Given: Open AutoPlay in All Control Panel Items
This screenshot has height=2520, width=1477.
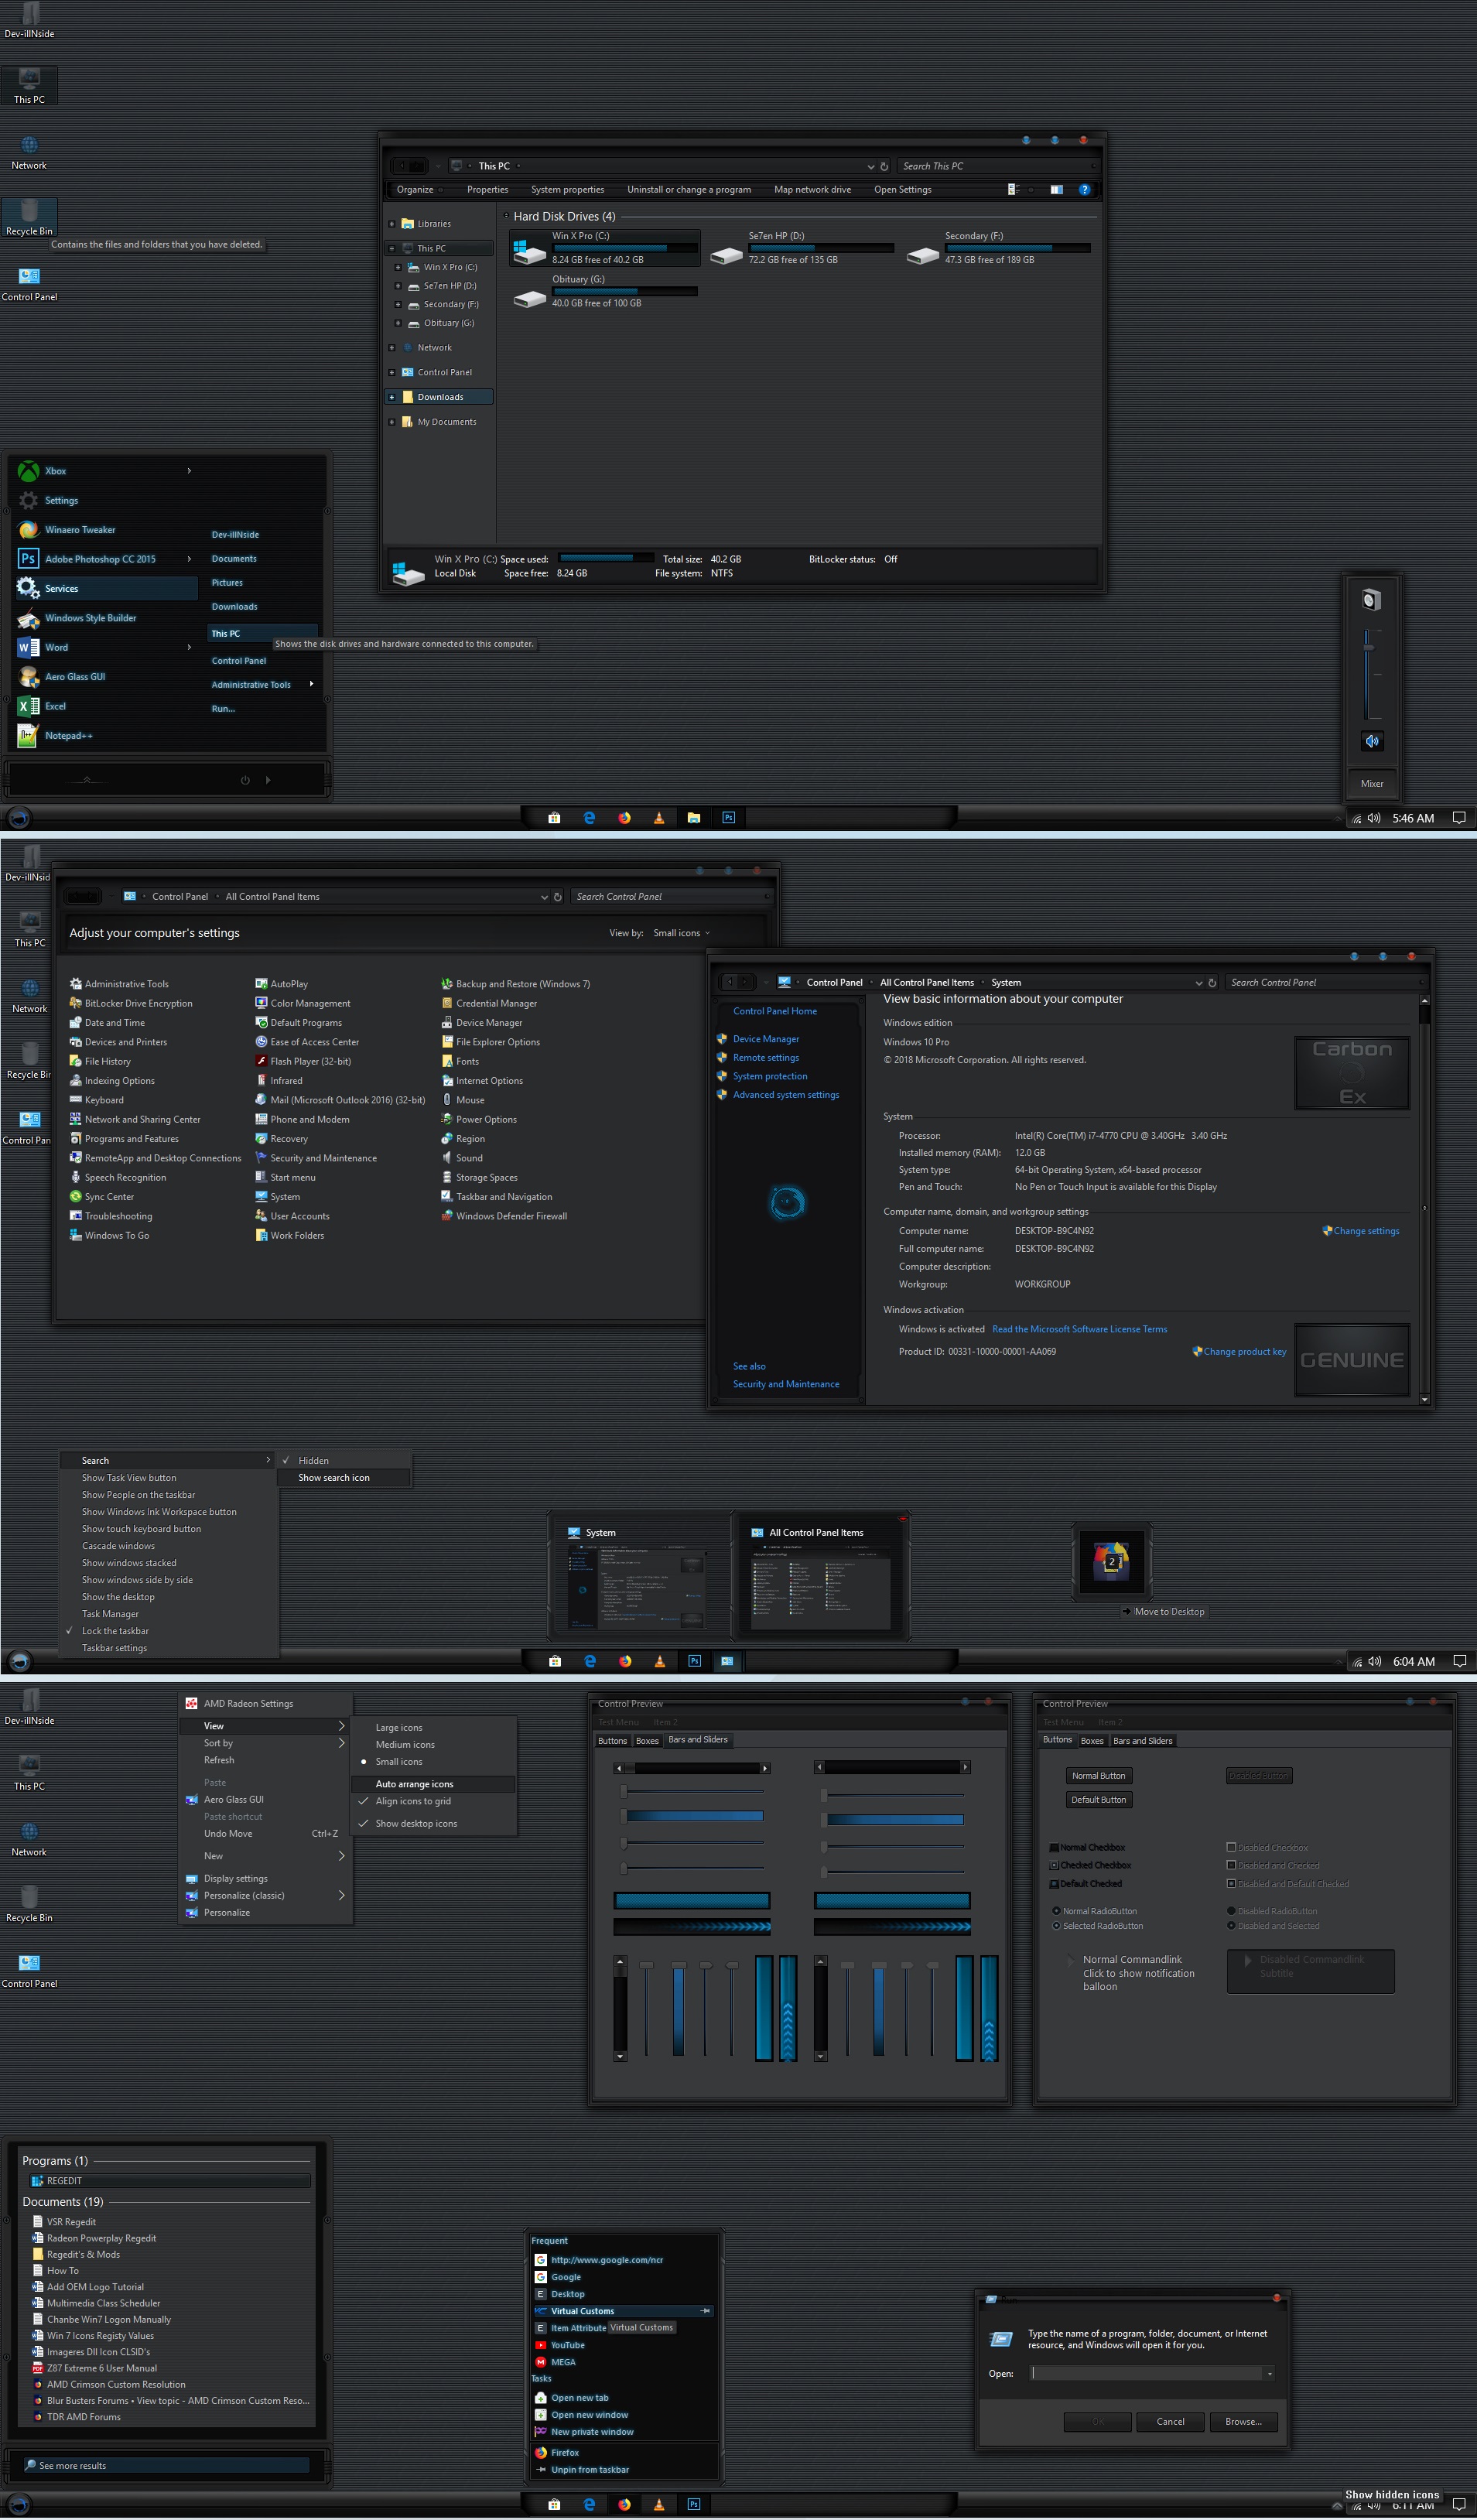Looking at the screenshot, I should point(281,984).
